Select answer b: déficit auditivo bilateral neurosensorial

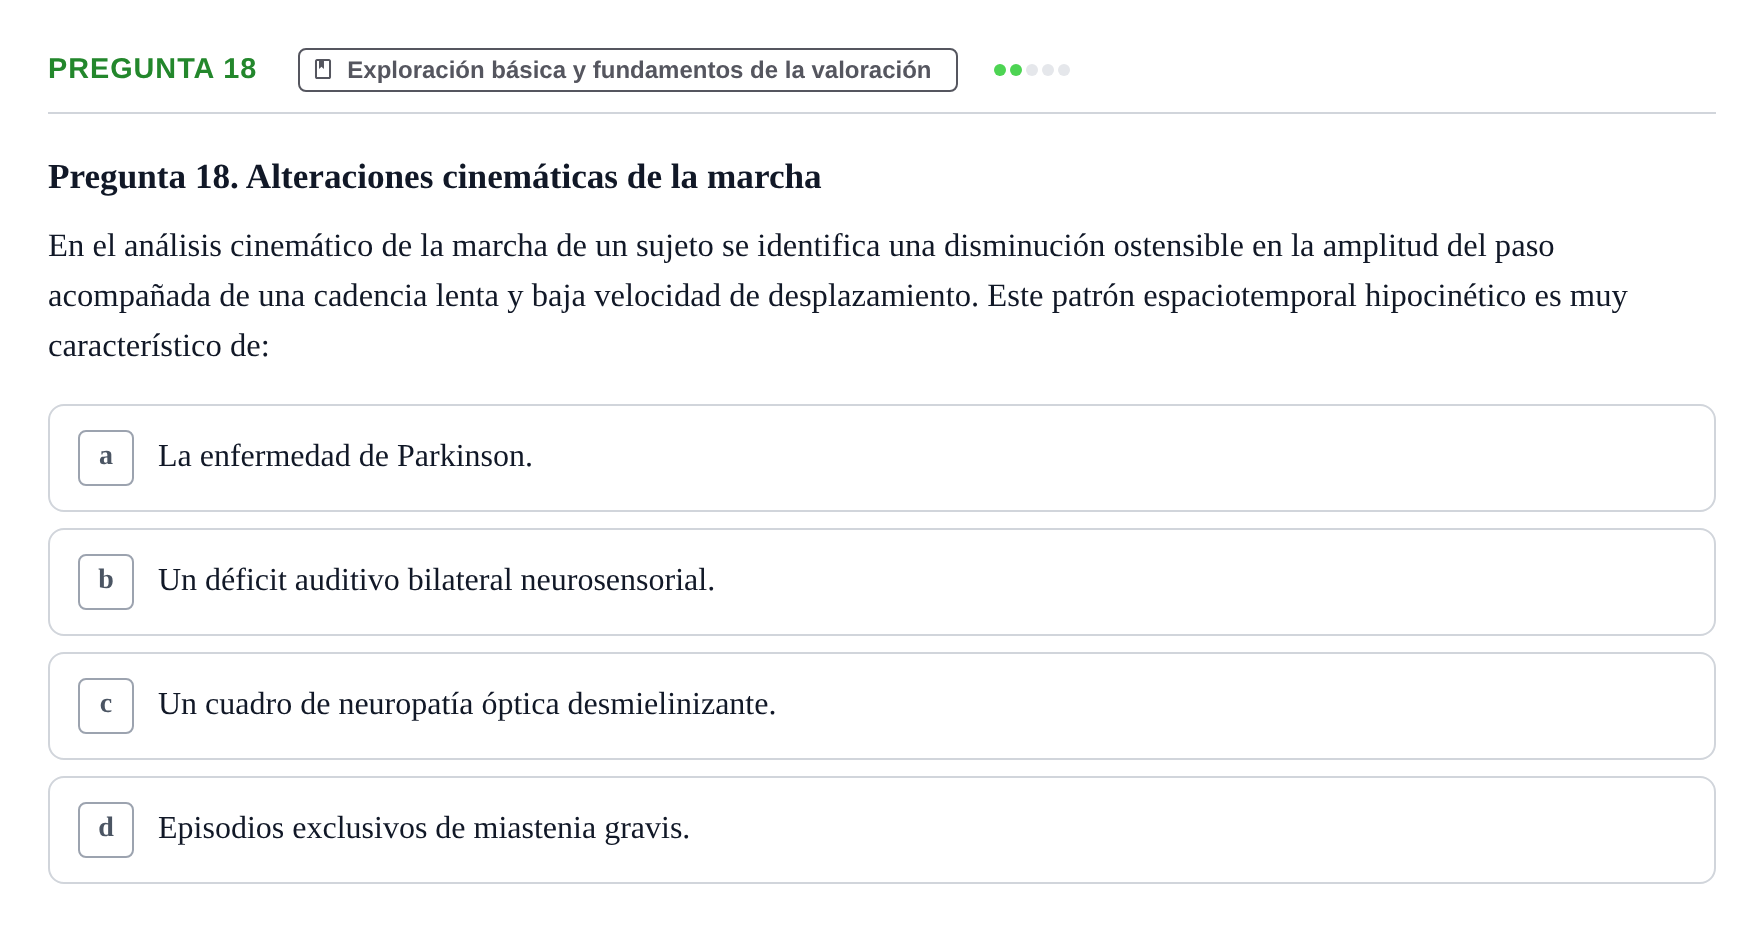tap(881, 582)
